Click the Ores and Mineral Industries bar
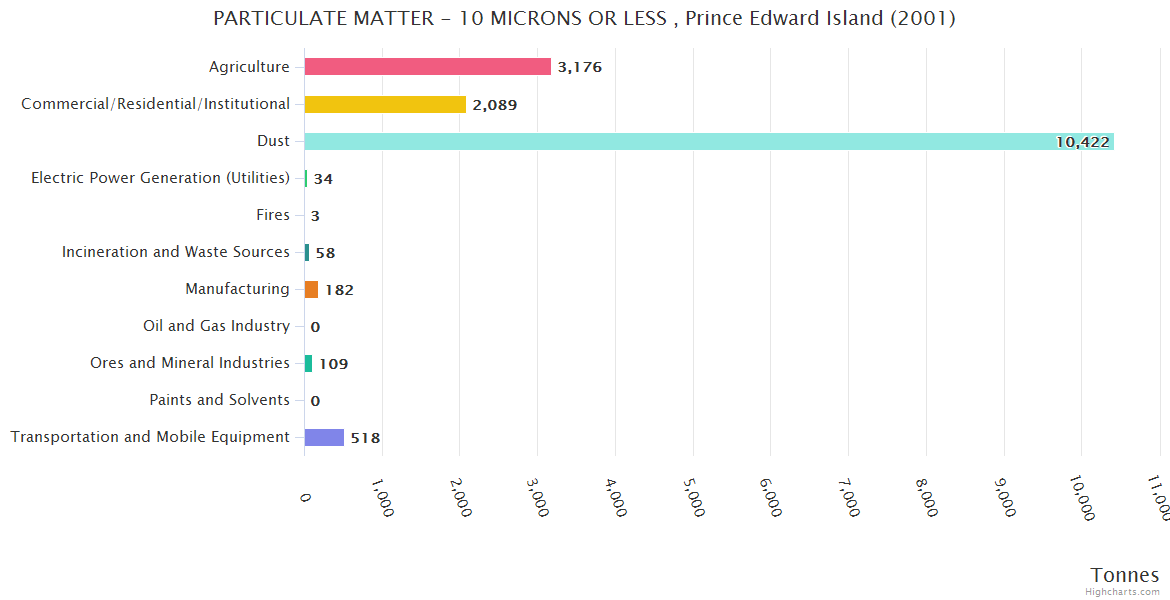Image resolution: width=1170 pixels, height=600 pixels. (308, 364)
